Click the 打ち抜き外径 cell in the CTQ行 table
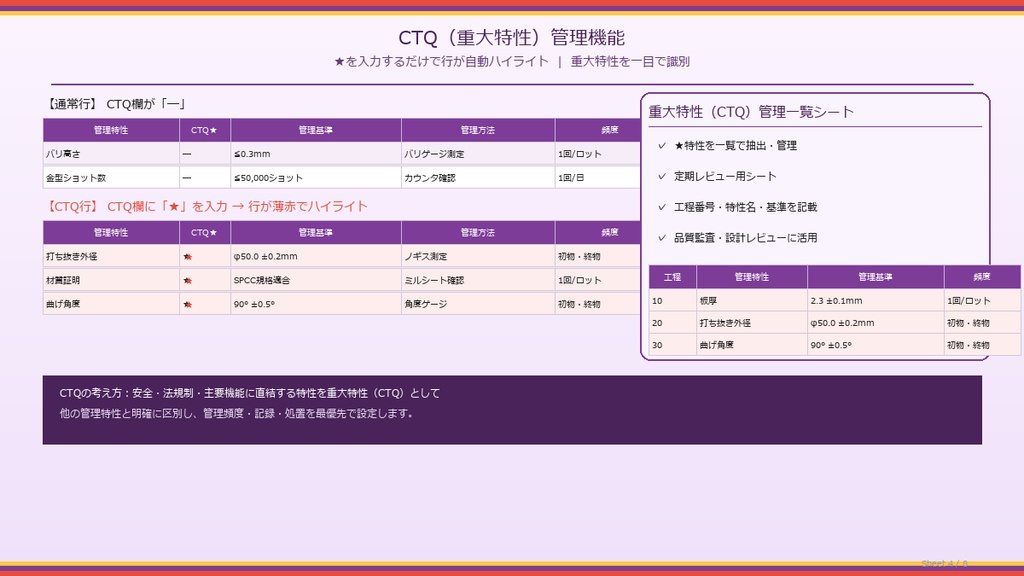The width and height of the screenshot is (1024, 576). click(x=111, y=257)
